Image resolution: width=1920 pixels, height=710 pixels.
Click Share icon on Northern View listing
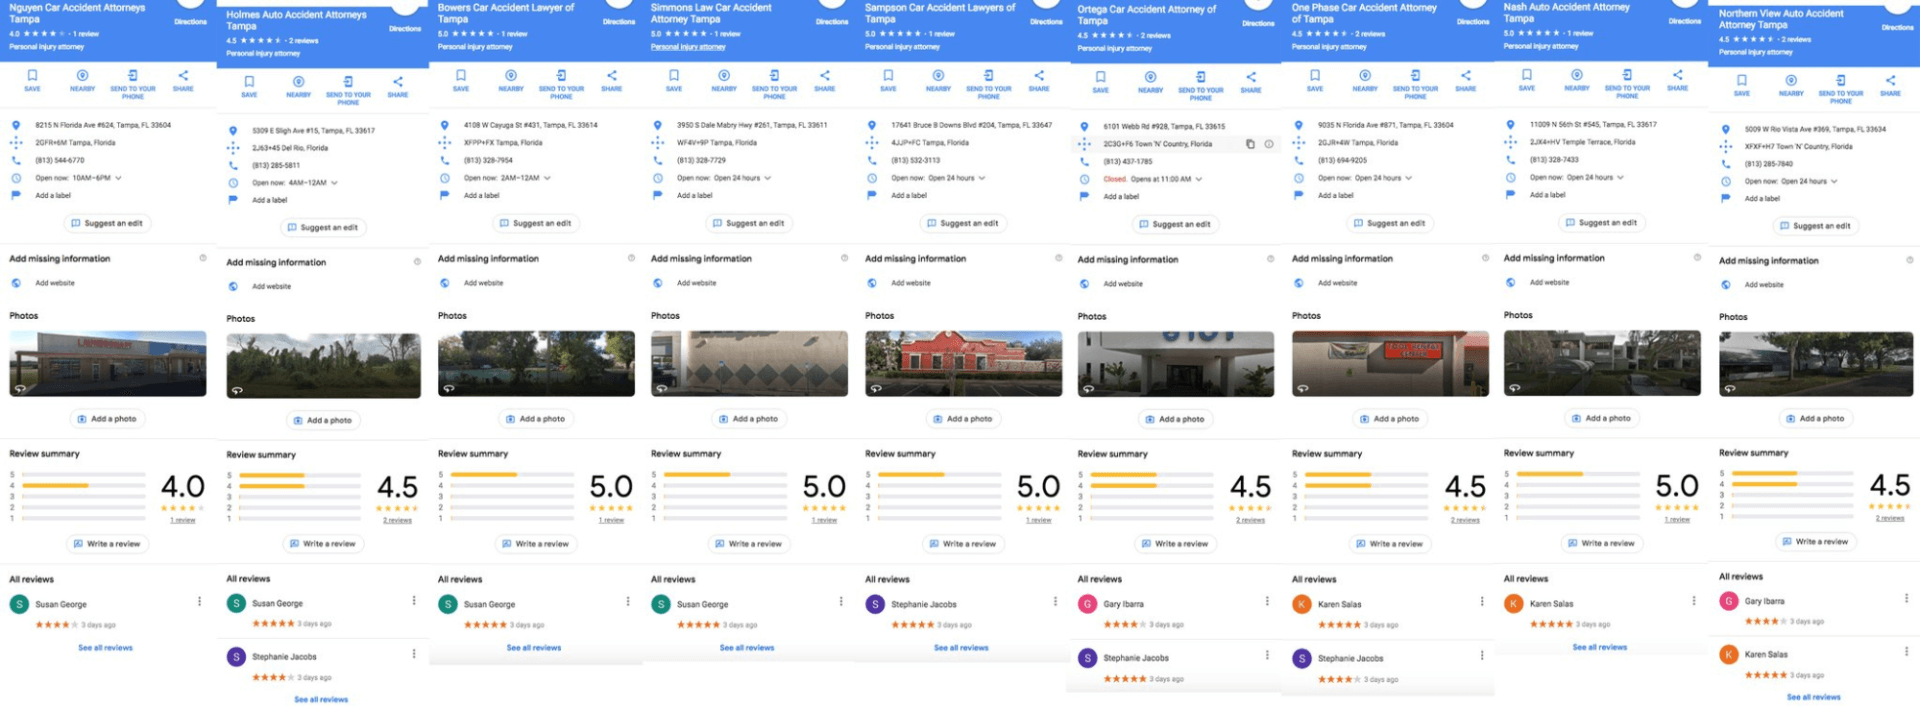(1890, 82)
